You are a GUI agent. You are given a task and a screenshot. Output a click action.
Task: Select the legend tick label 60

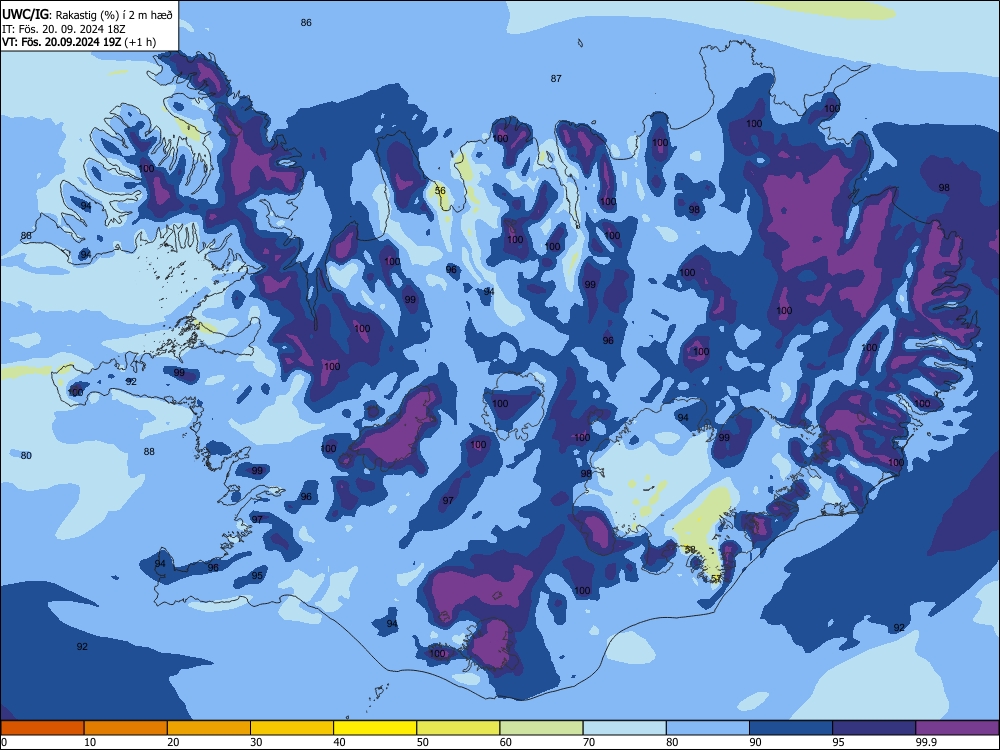point(506,742)
